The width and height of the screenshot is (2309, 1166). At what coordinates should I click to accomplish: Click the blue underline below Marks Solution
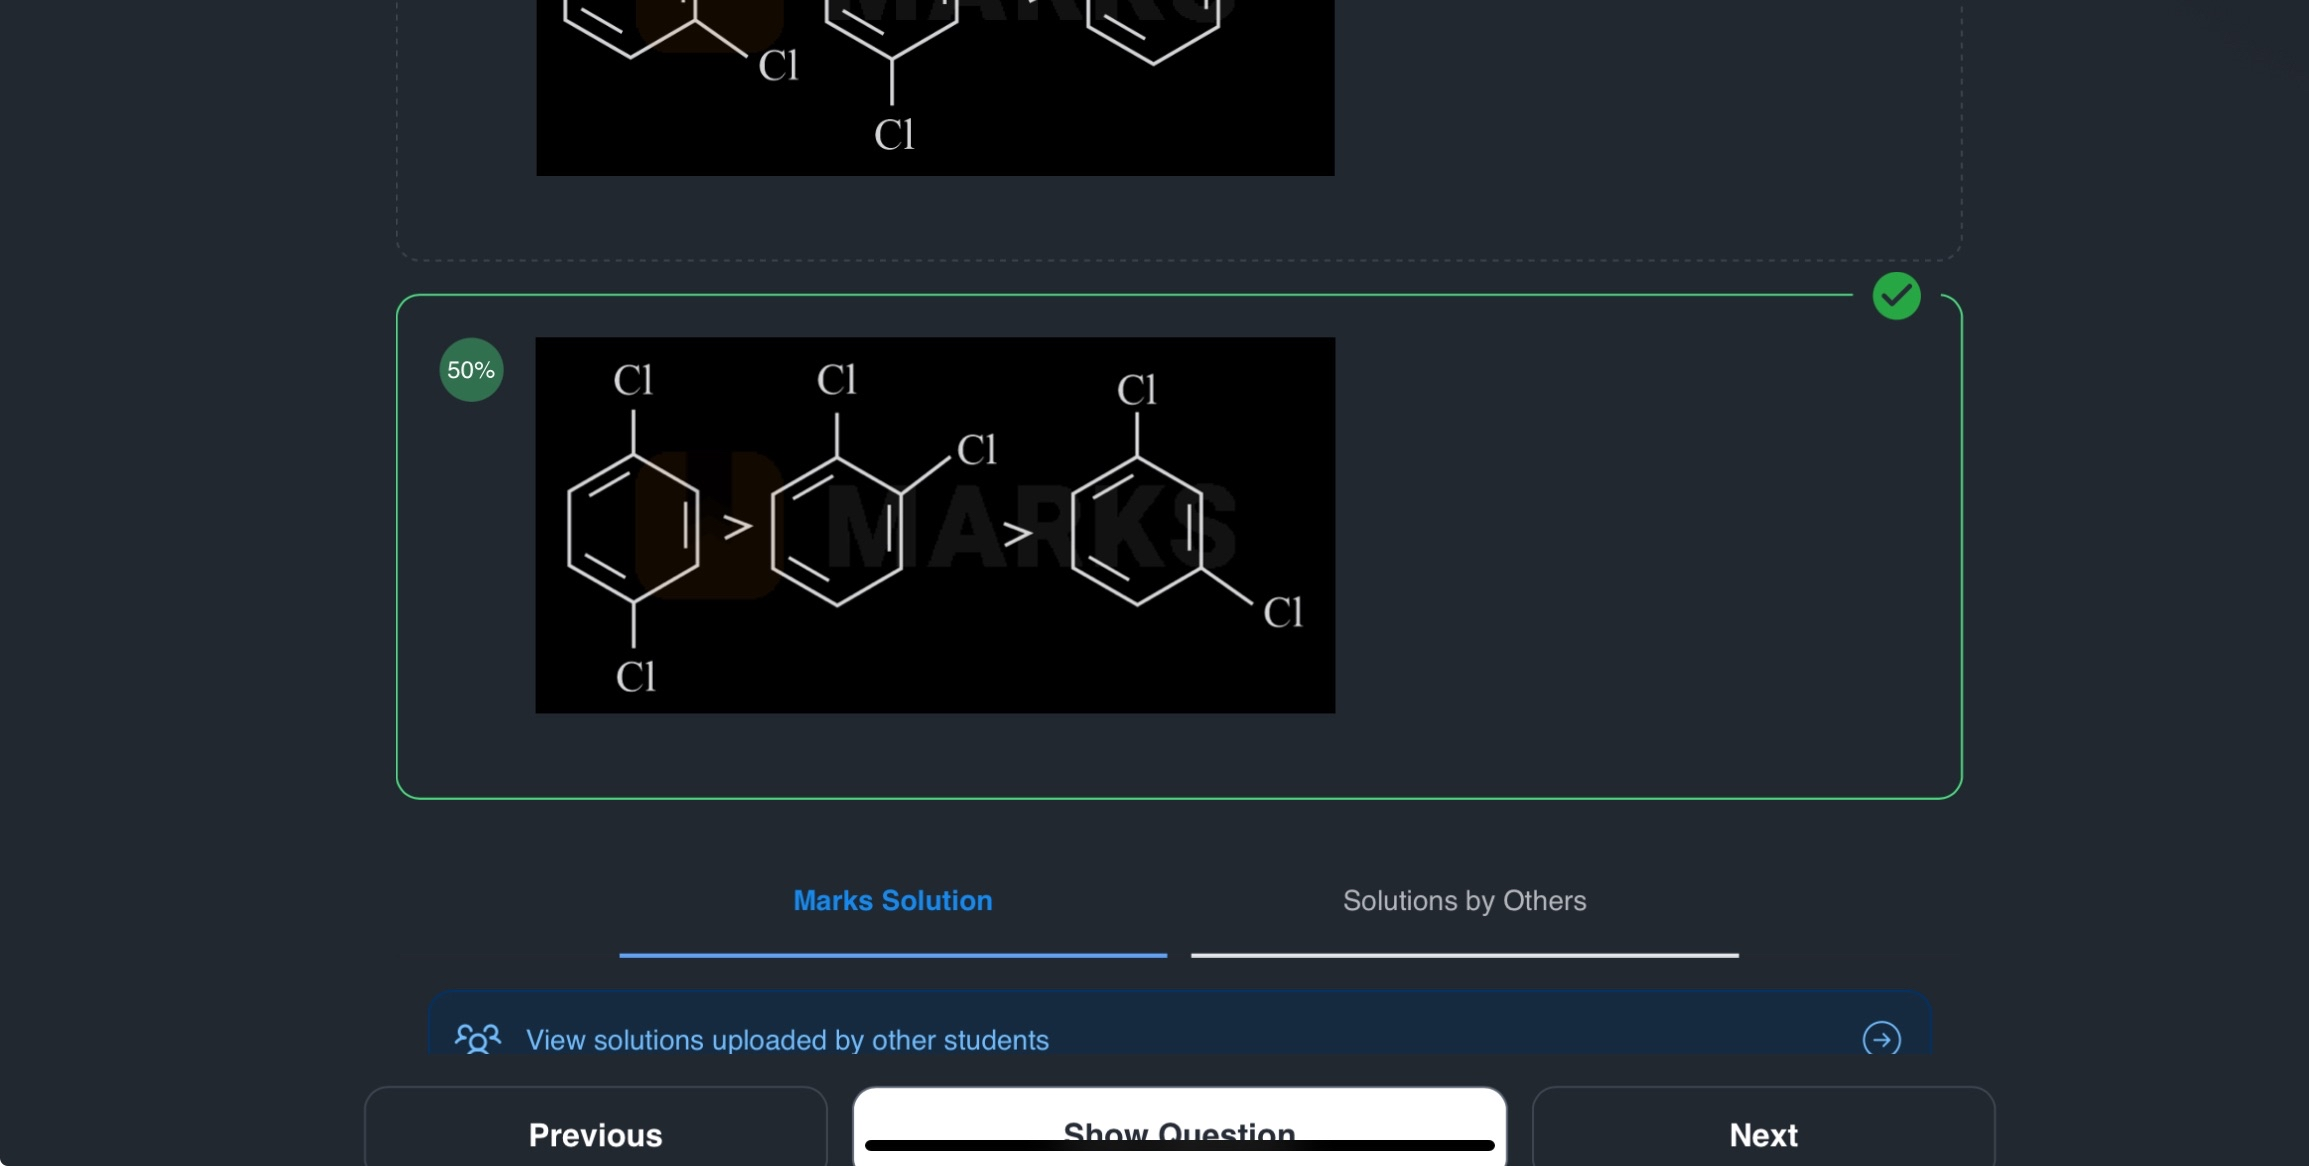click(x=892, y=955)
